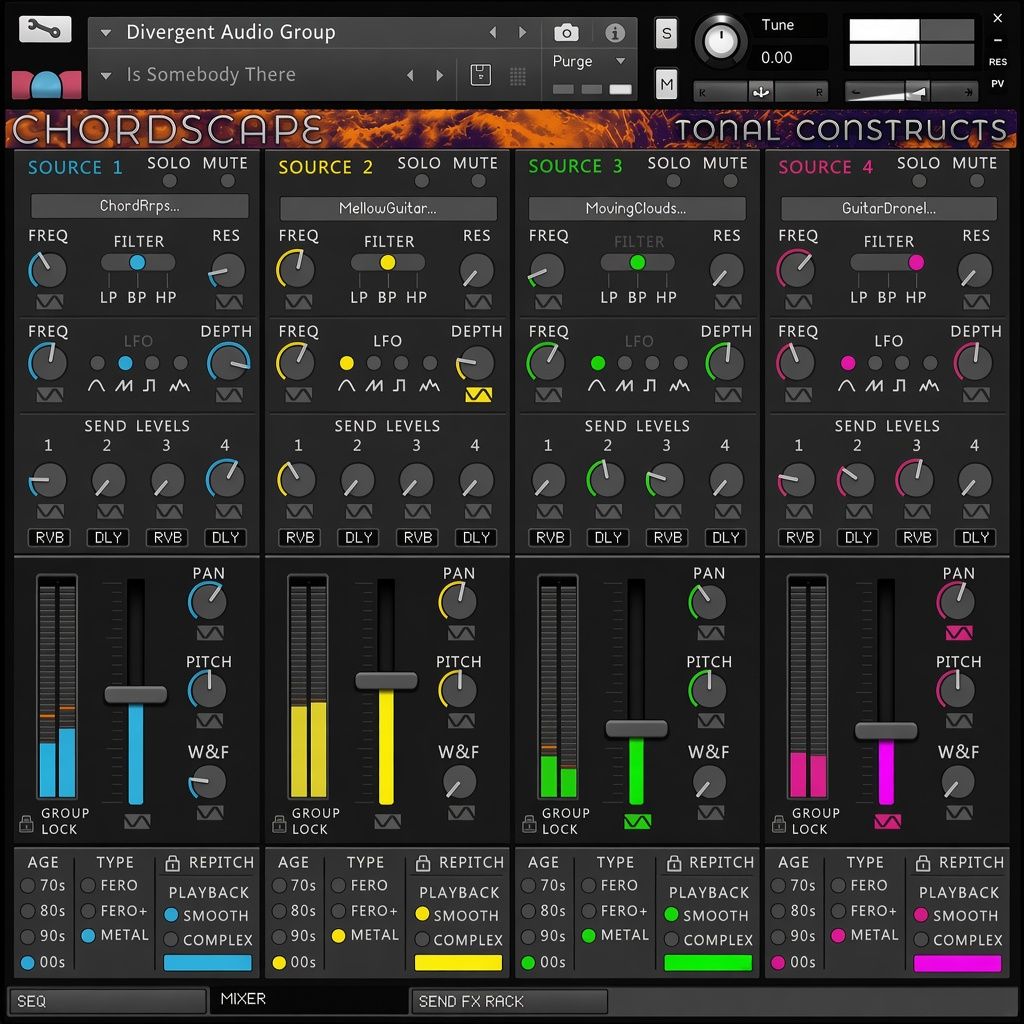The width and height of the screenshot is (1024, 1024).
Task: Toggle Source 2 Mute
Action: coord(478,181)
